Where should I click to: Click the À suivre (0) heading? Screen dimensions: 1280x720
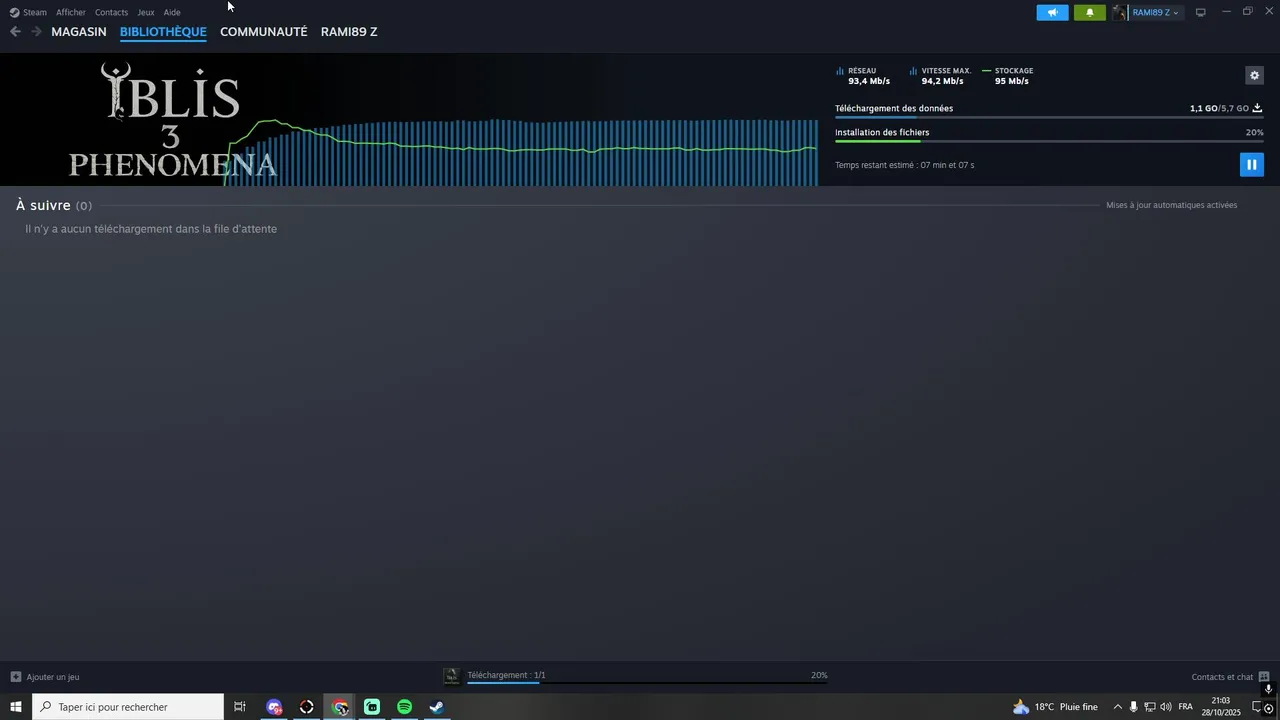tap(54, 205)
